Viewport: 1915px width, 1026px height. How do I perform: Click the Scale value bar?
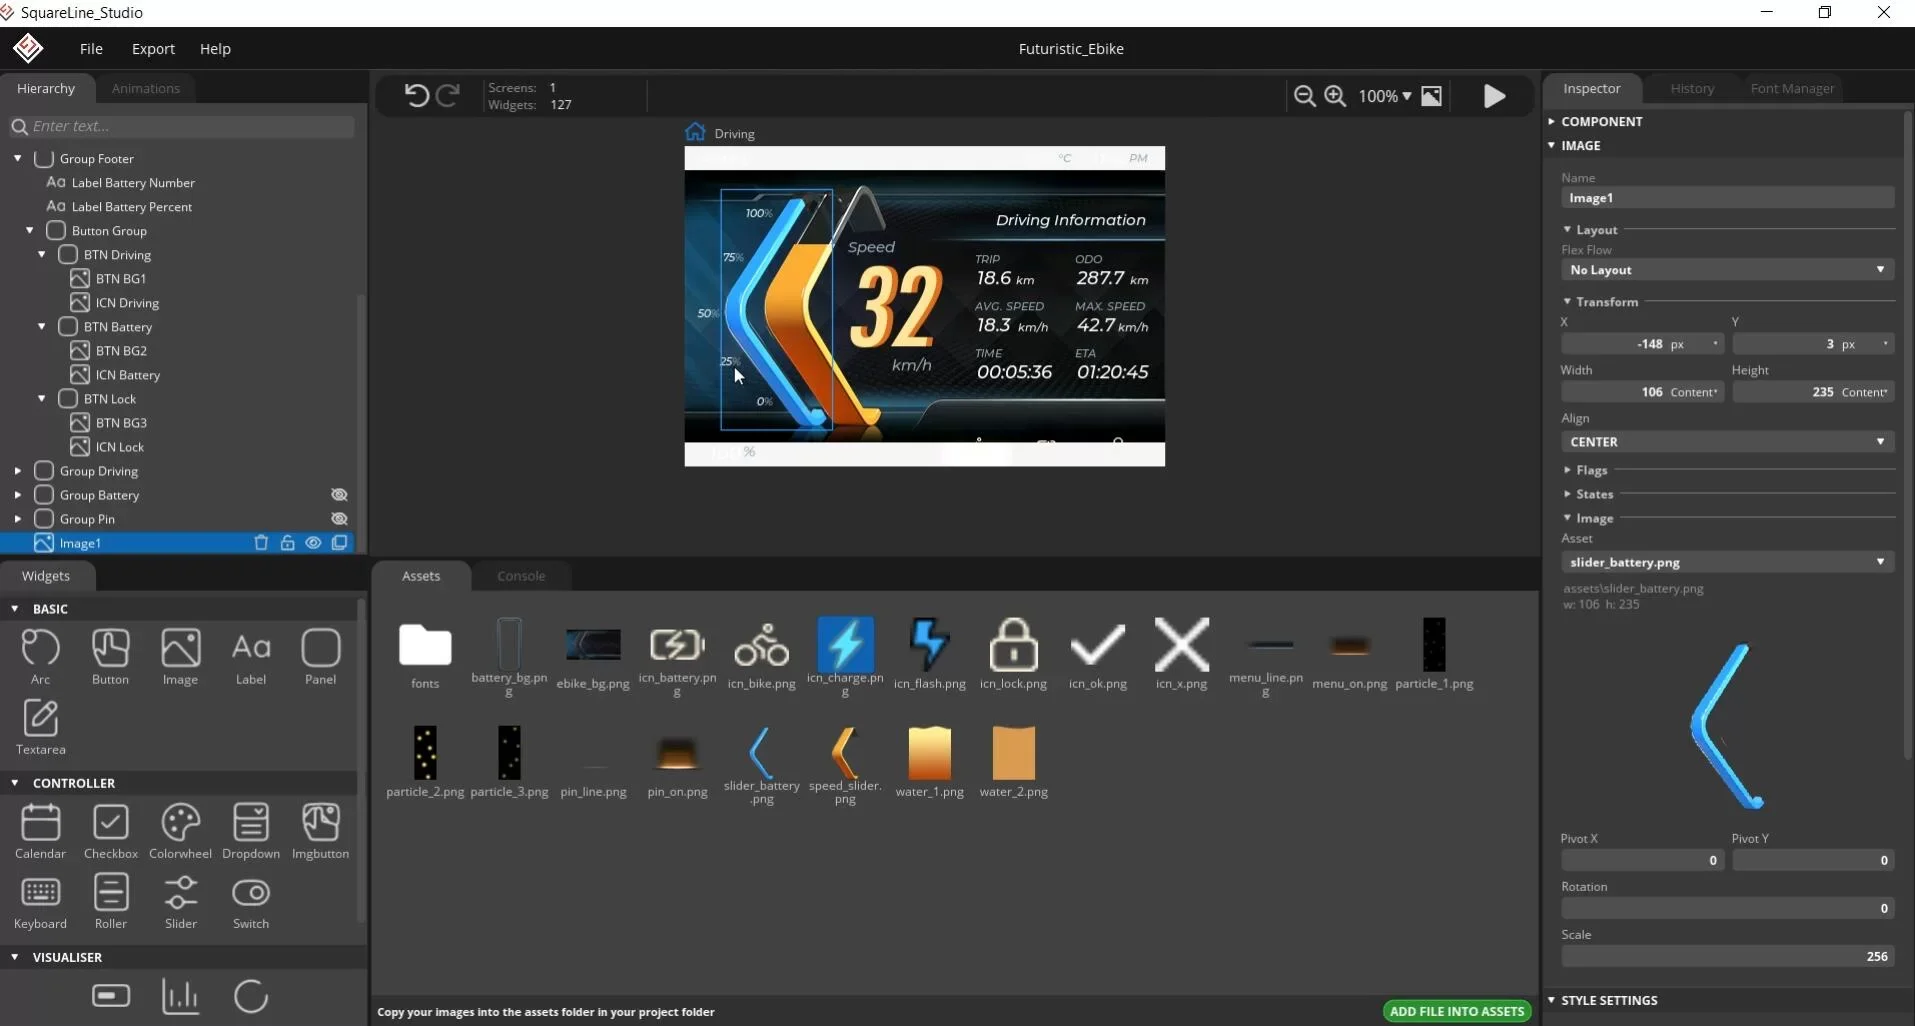pos(1727,956)
